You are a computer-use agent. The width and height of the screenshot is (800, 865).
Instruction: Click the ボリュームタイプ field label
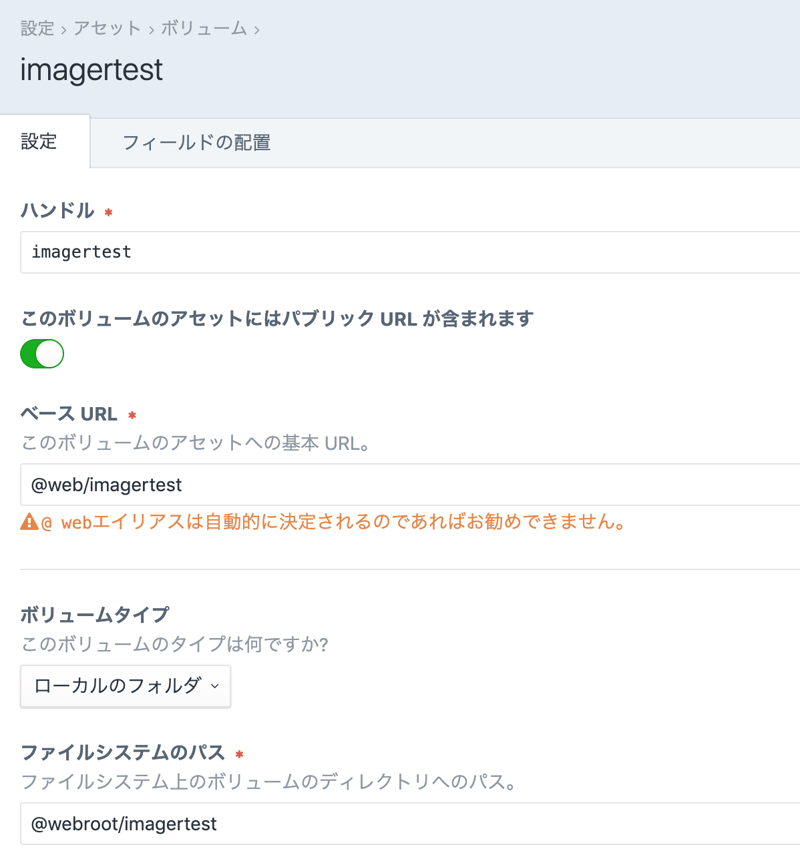point(95,614)
